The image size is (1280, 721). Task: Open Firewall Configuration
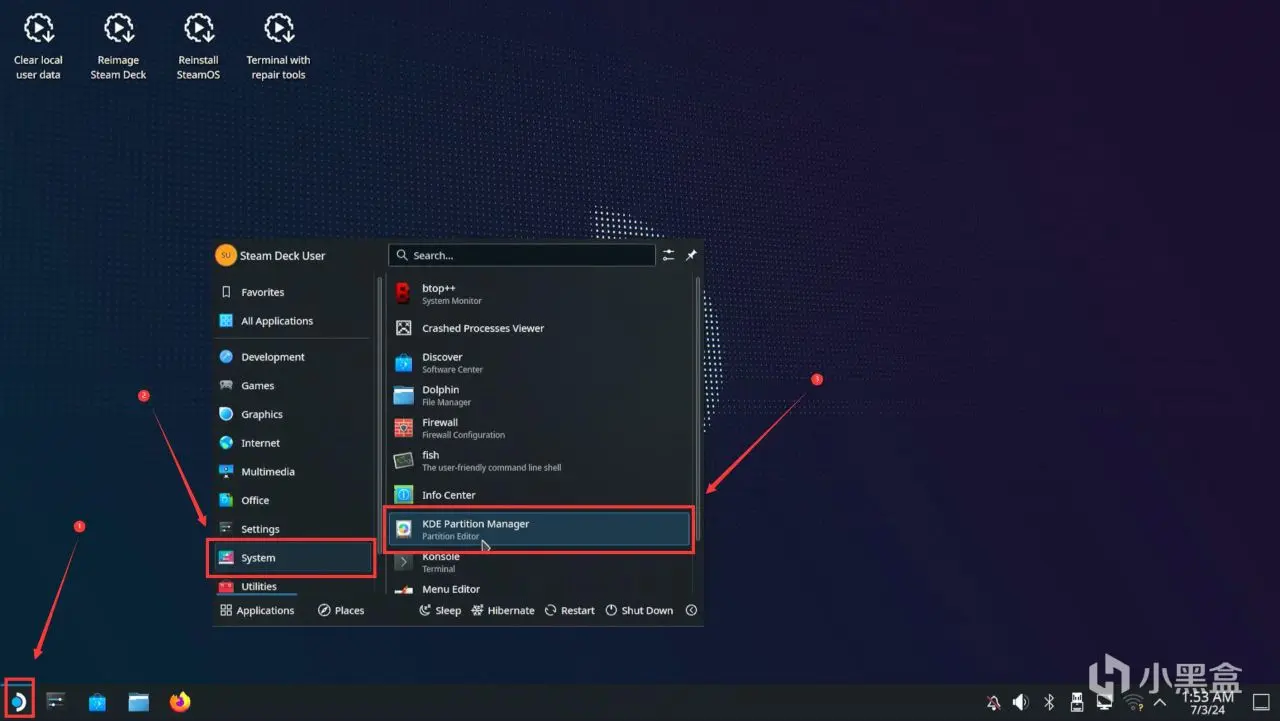tap(540, 428)
